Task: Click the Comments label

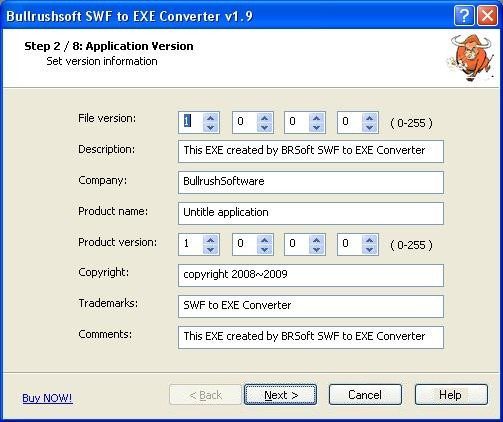Action: click(105, 334)
